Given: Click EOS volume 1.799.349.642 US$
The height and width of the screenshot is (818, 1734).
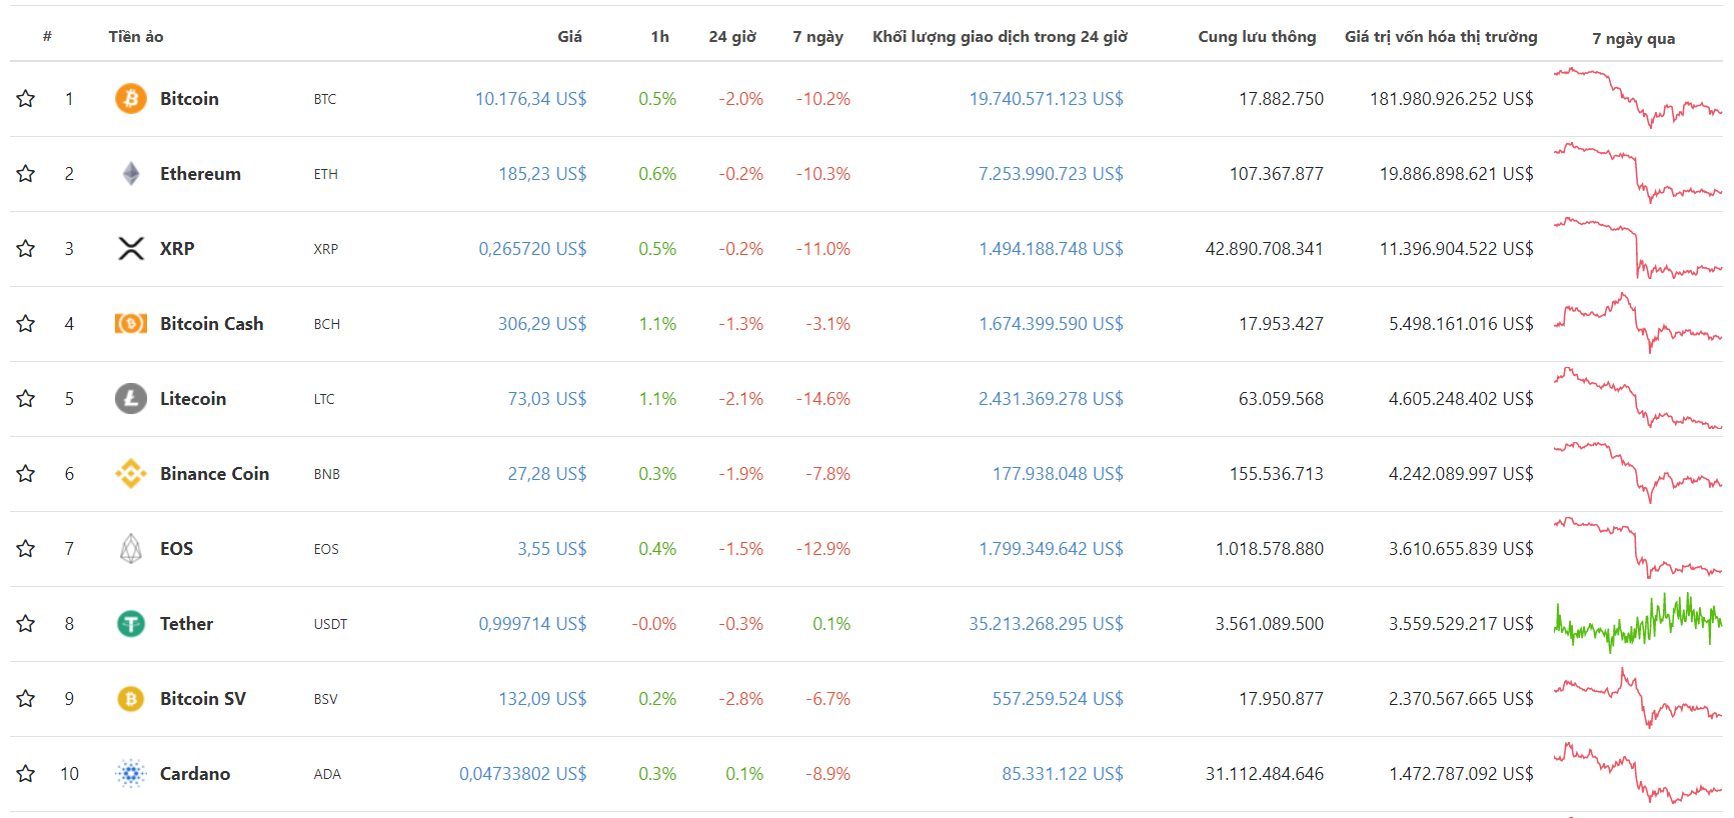Looking at the screenshot, I should click(x=1051, y=548).
